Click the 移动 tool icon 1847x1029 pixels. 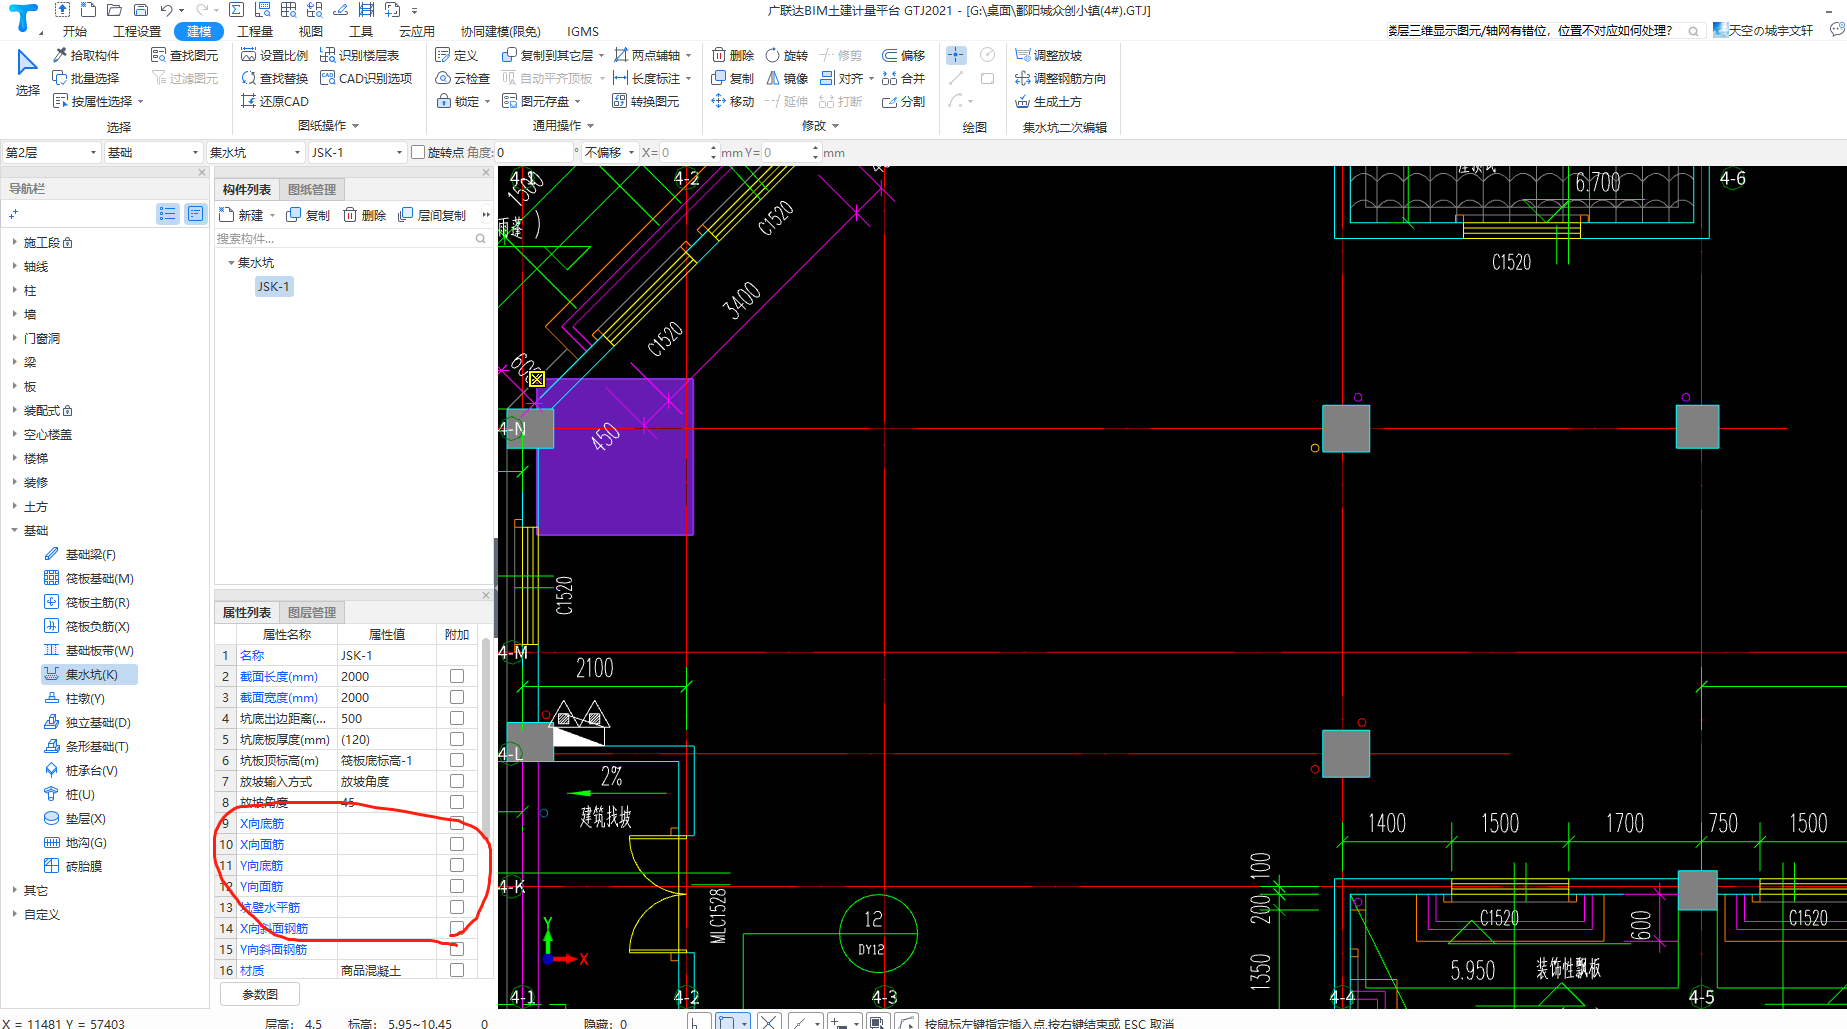719,101
